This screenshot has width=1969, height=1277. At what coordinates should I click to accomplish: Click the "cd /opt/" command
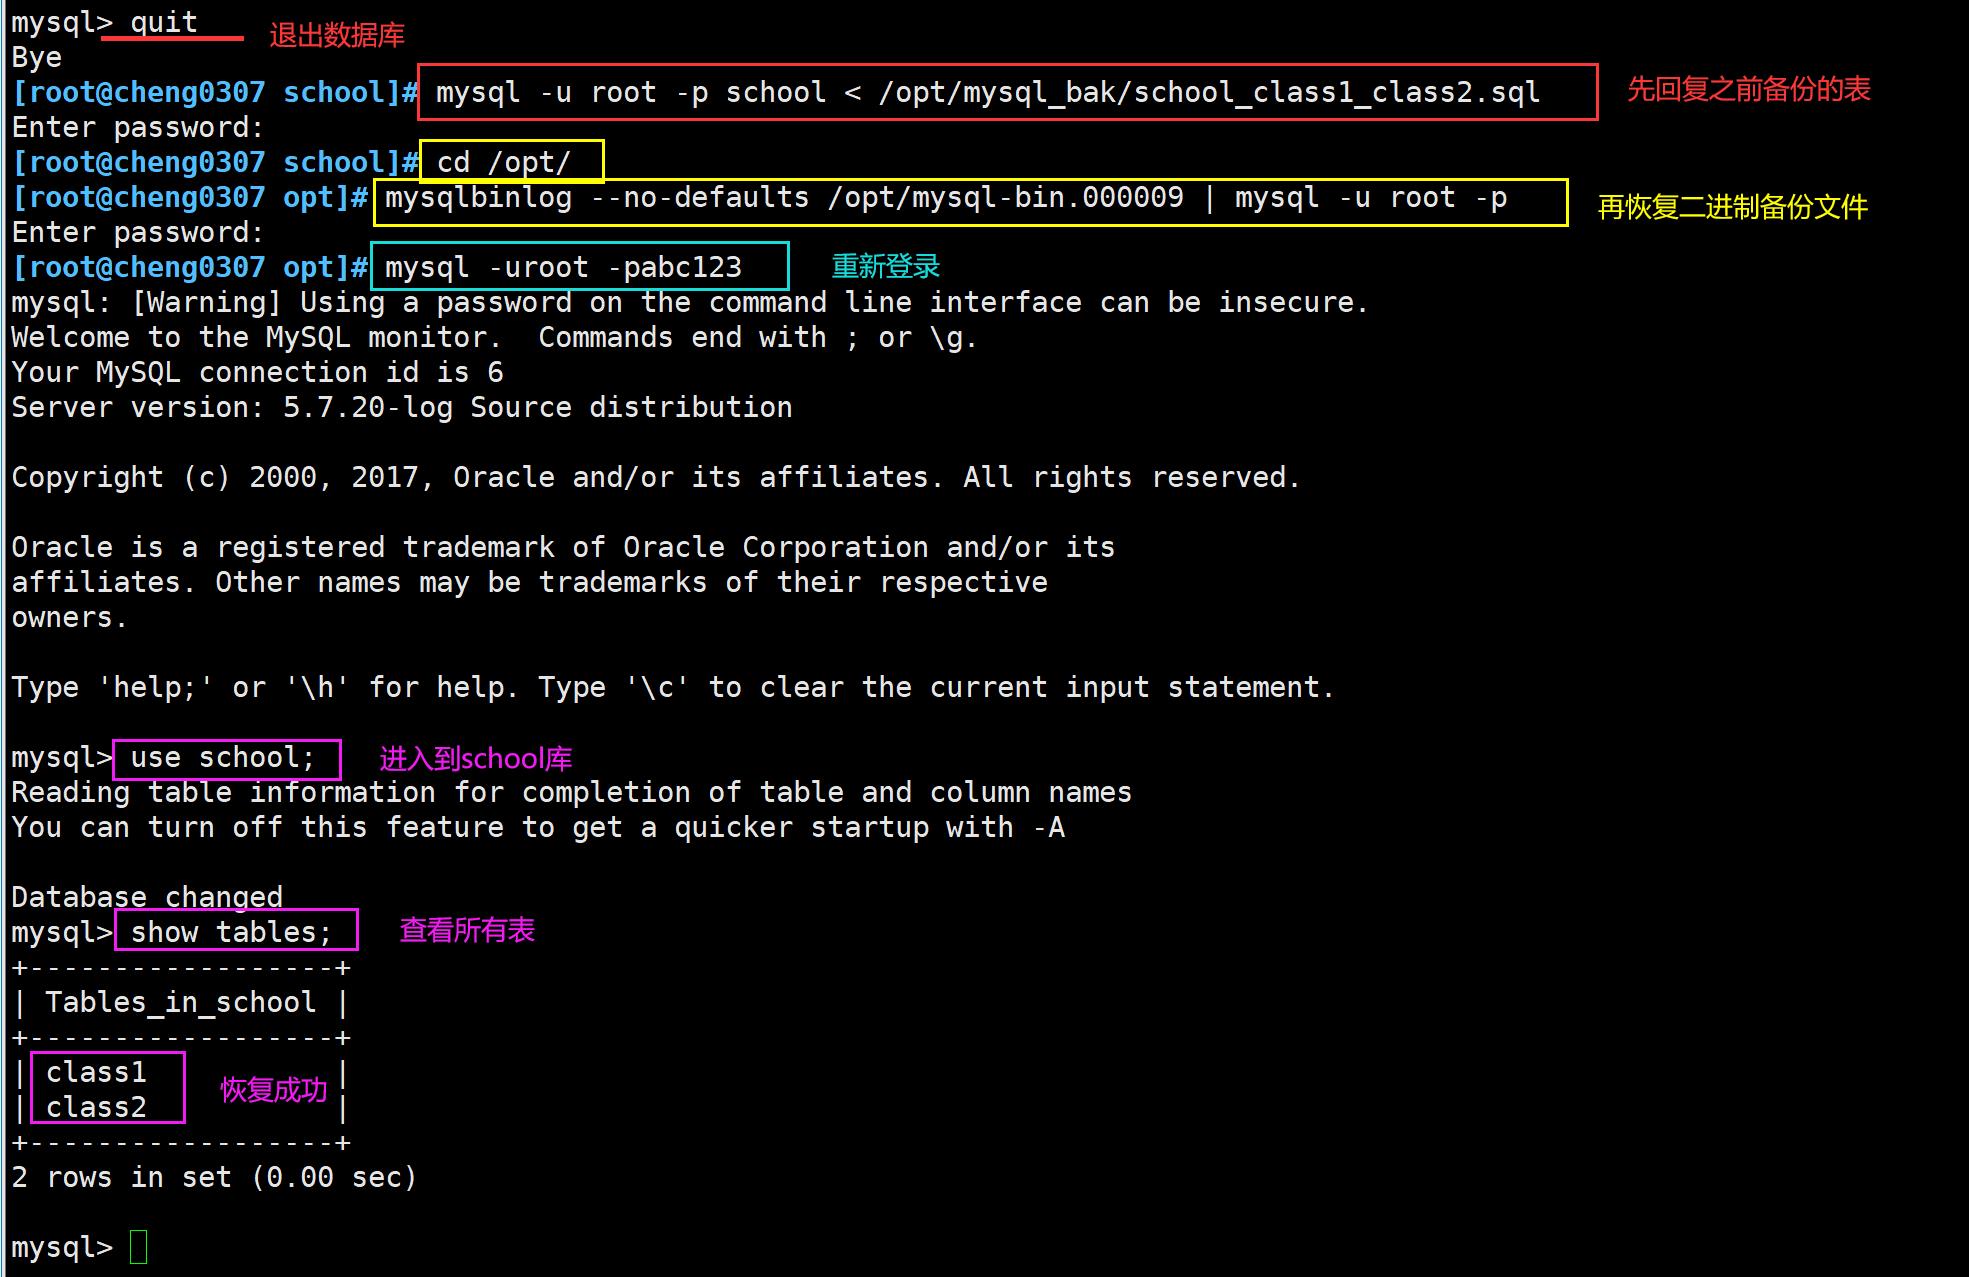504,162
